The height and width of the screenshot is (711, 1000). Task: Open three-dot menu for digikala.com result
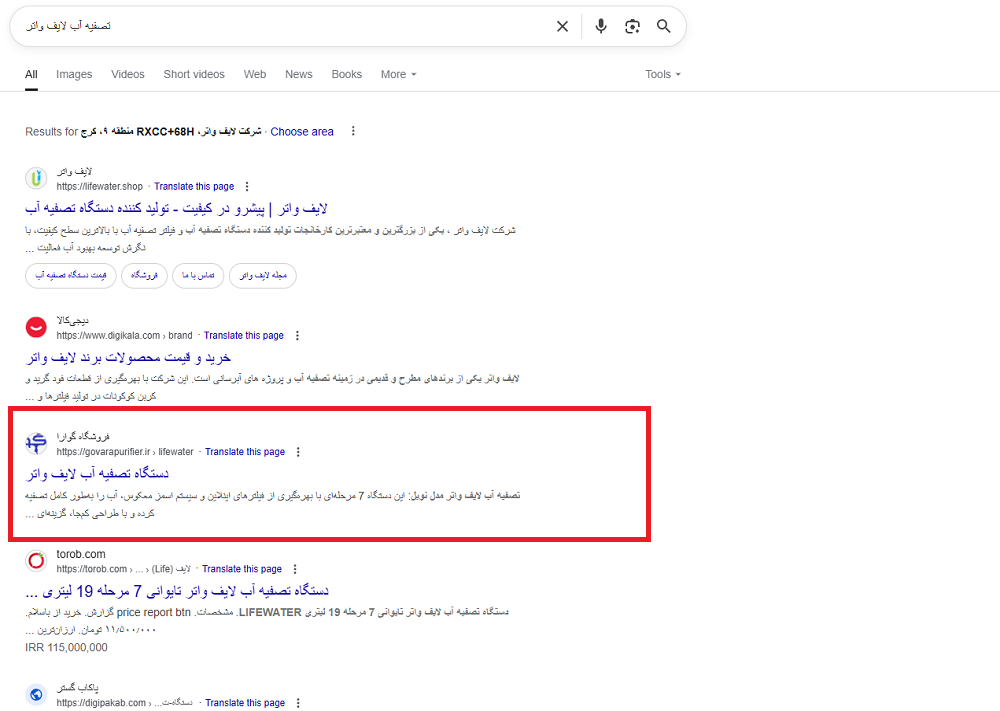[x=297, y=335]
